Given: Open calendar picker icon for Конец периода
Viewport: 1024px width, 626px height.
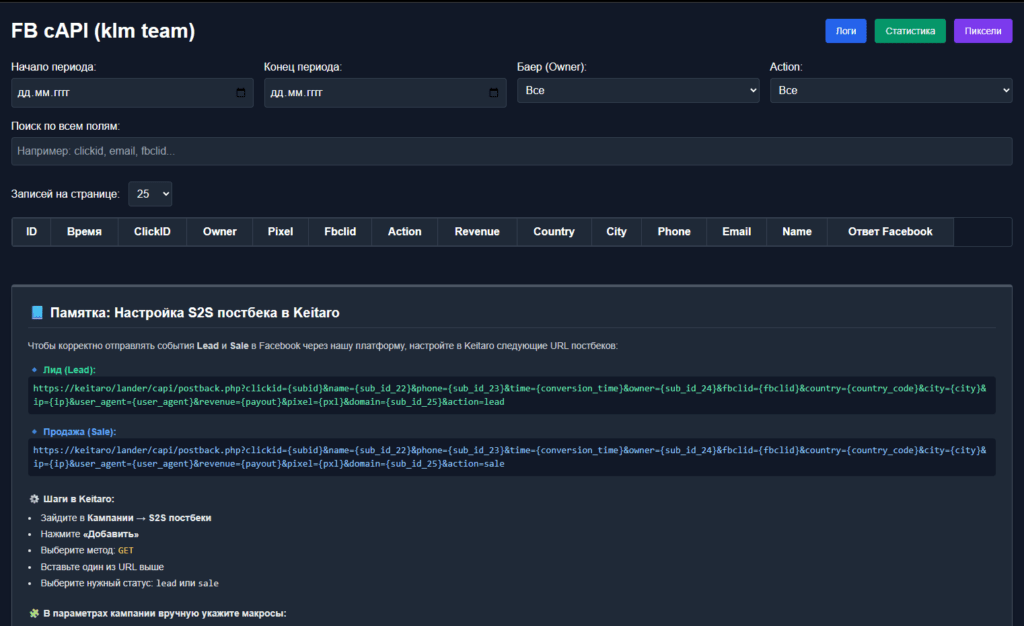Looking at the screenshot, I should [494, 93].
